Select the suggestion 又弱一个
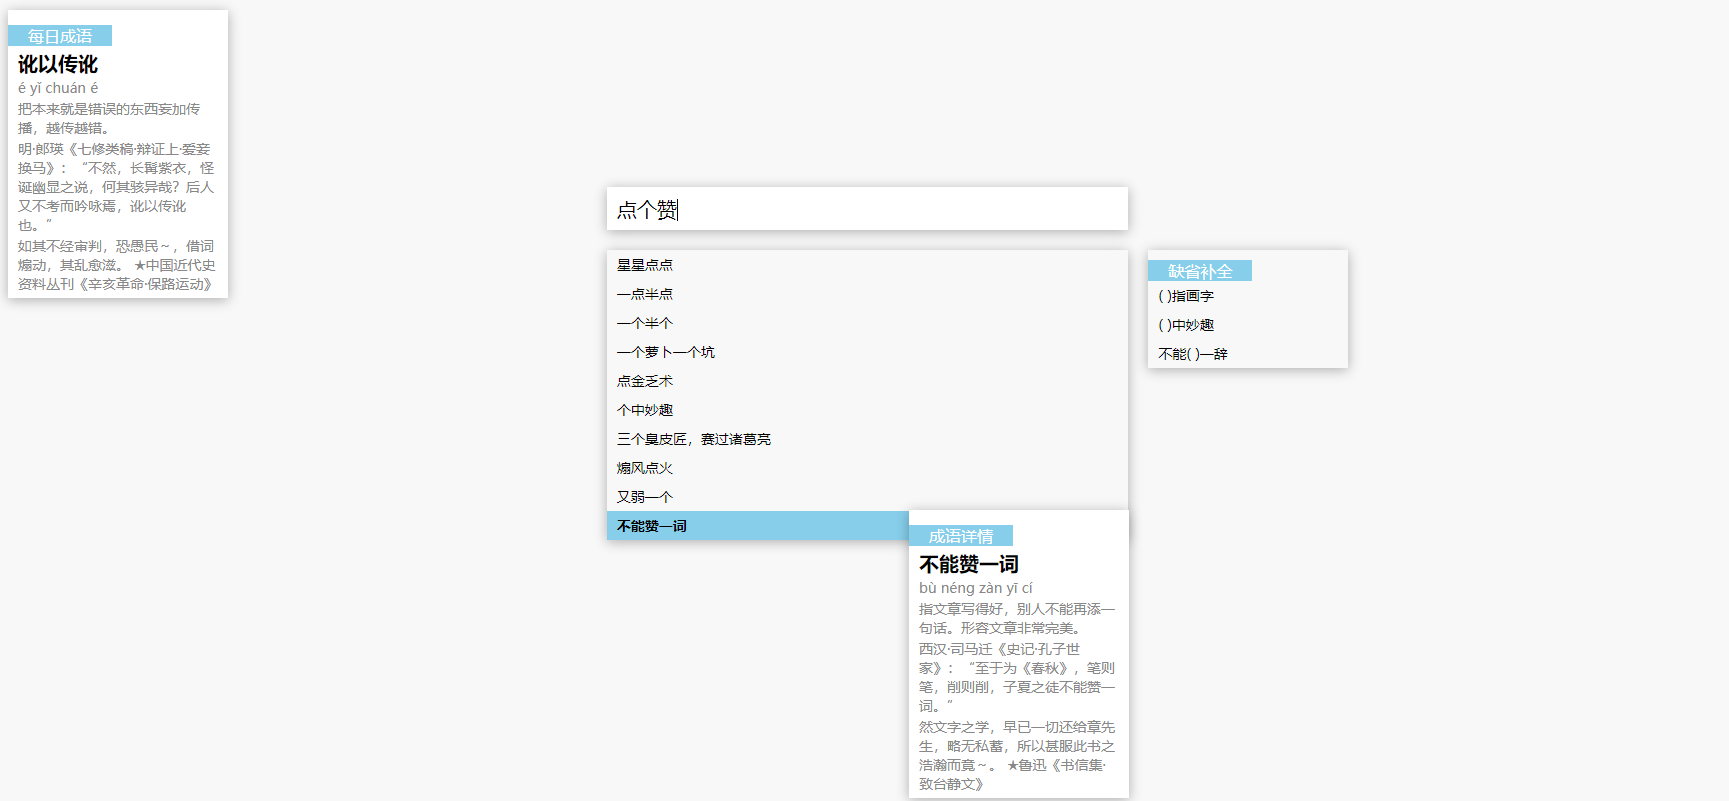This screenshot has width=1729, height=801. click(x=867, y=497)
